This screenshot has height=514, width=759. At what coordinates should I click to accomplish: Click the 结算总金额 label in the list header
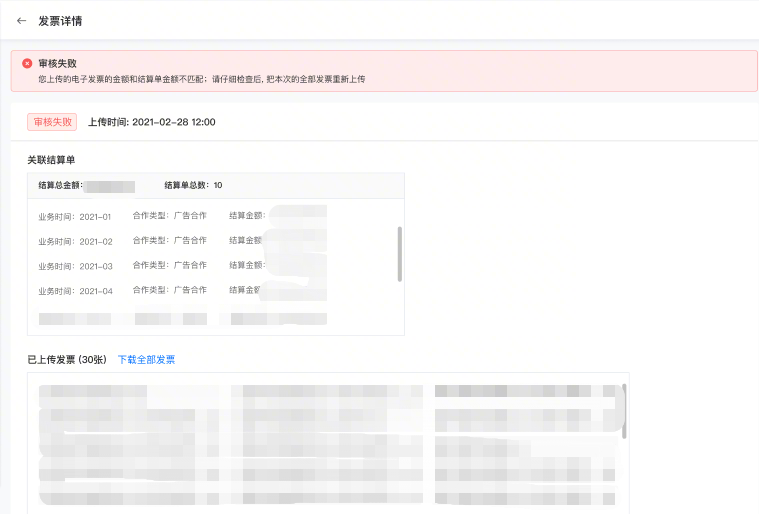coord(60,186)
